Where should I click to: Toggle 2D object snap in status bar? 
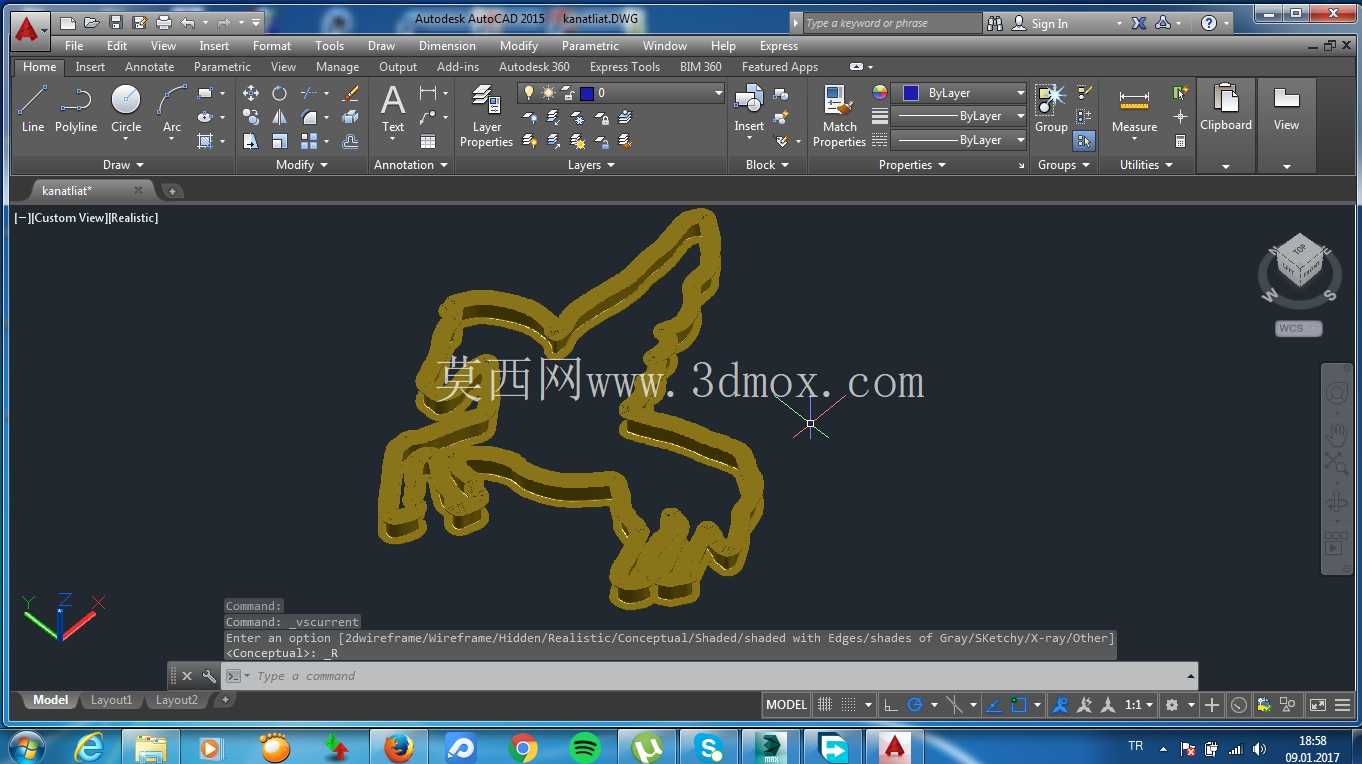click(1018, 705)
